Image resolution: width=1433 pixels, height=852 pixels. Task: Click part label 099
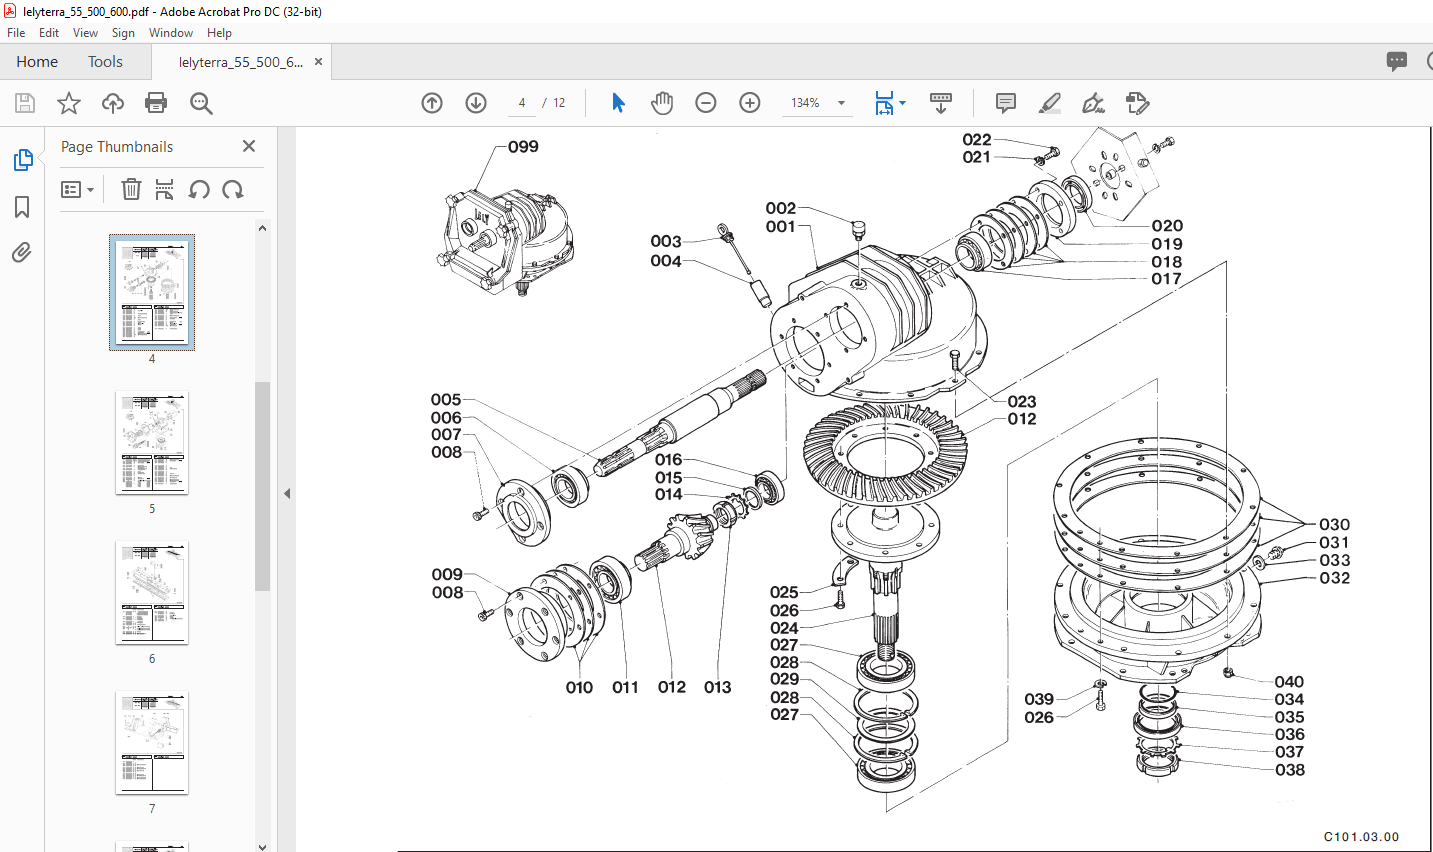click(523, 147)
